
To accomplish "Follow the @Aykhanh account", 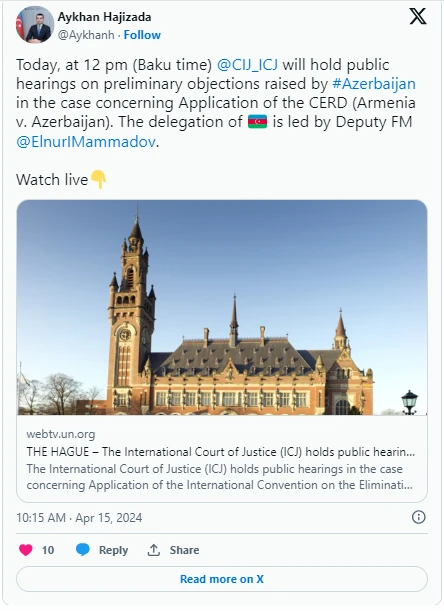I will click(x=142, y=35).
